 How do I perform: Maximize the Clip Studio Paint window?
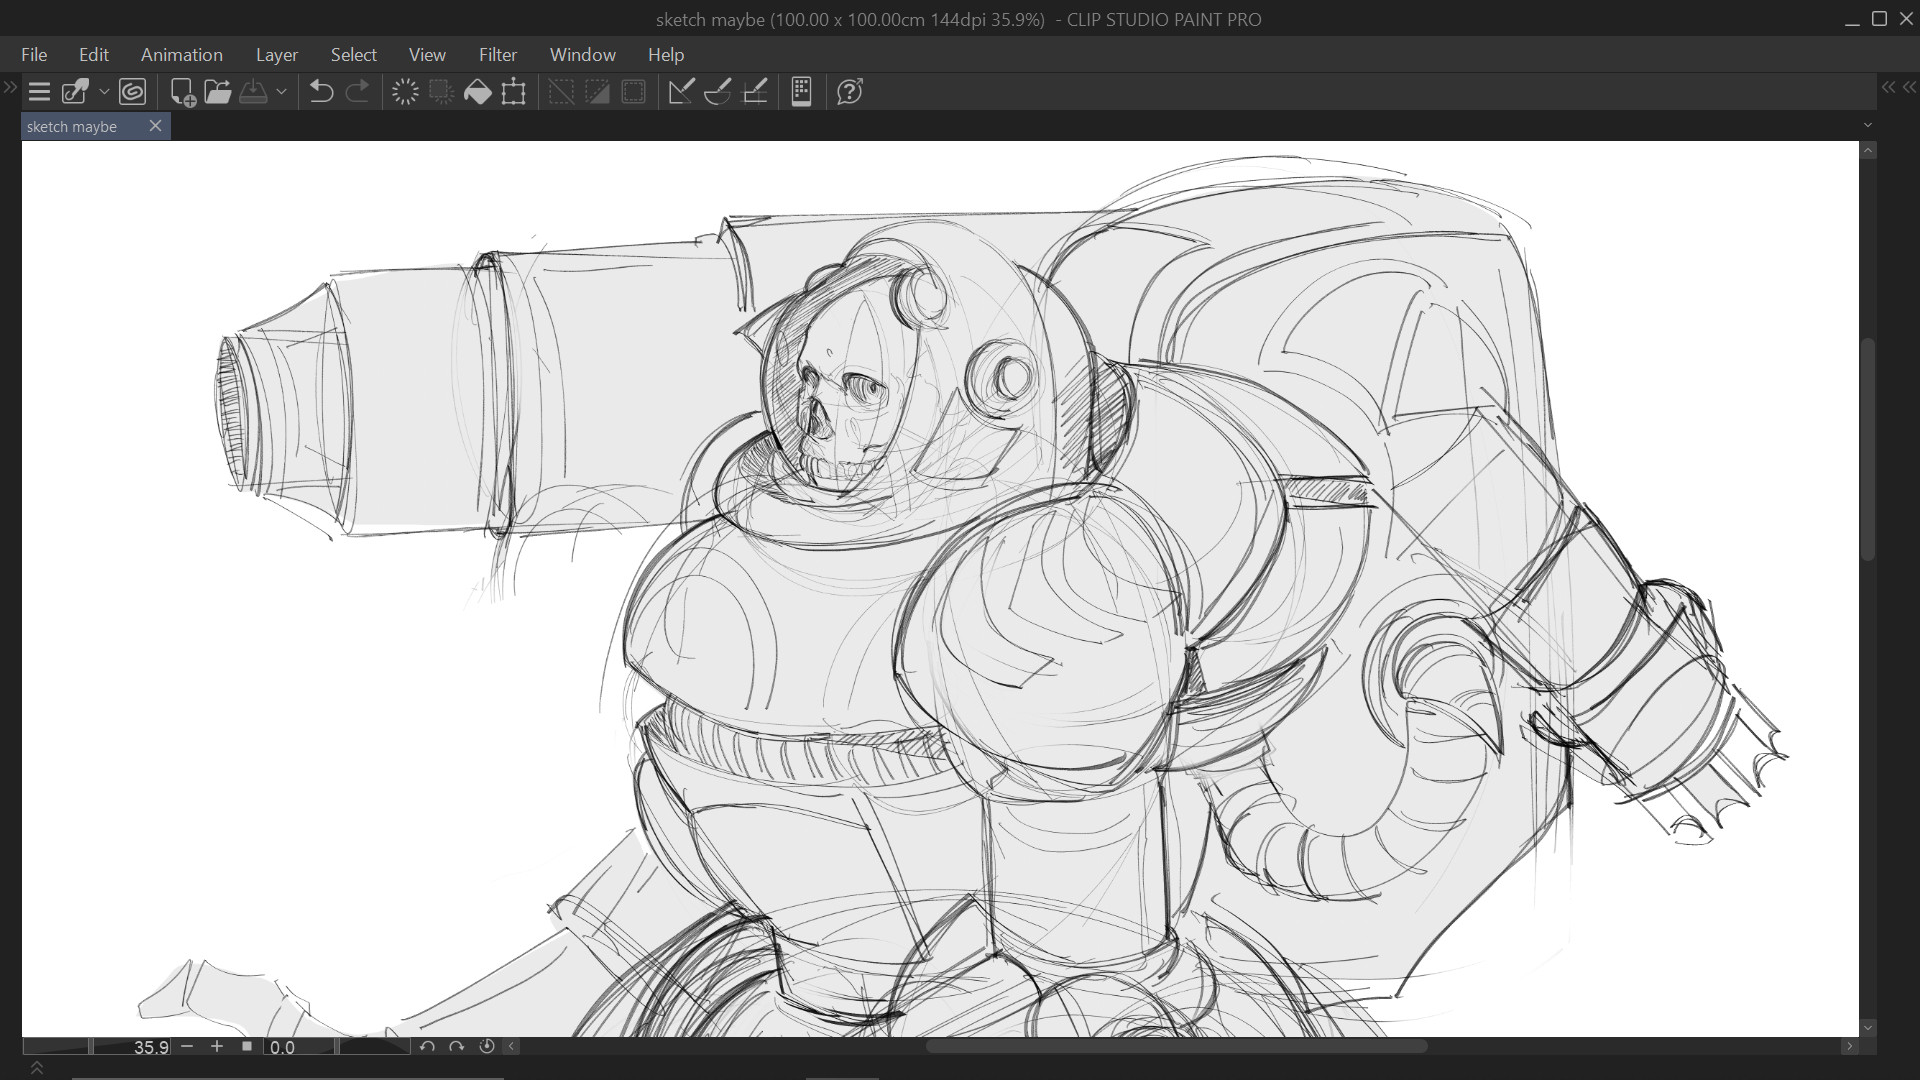pos(1879,19)
